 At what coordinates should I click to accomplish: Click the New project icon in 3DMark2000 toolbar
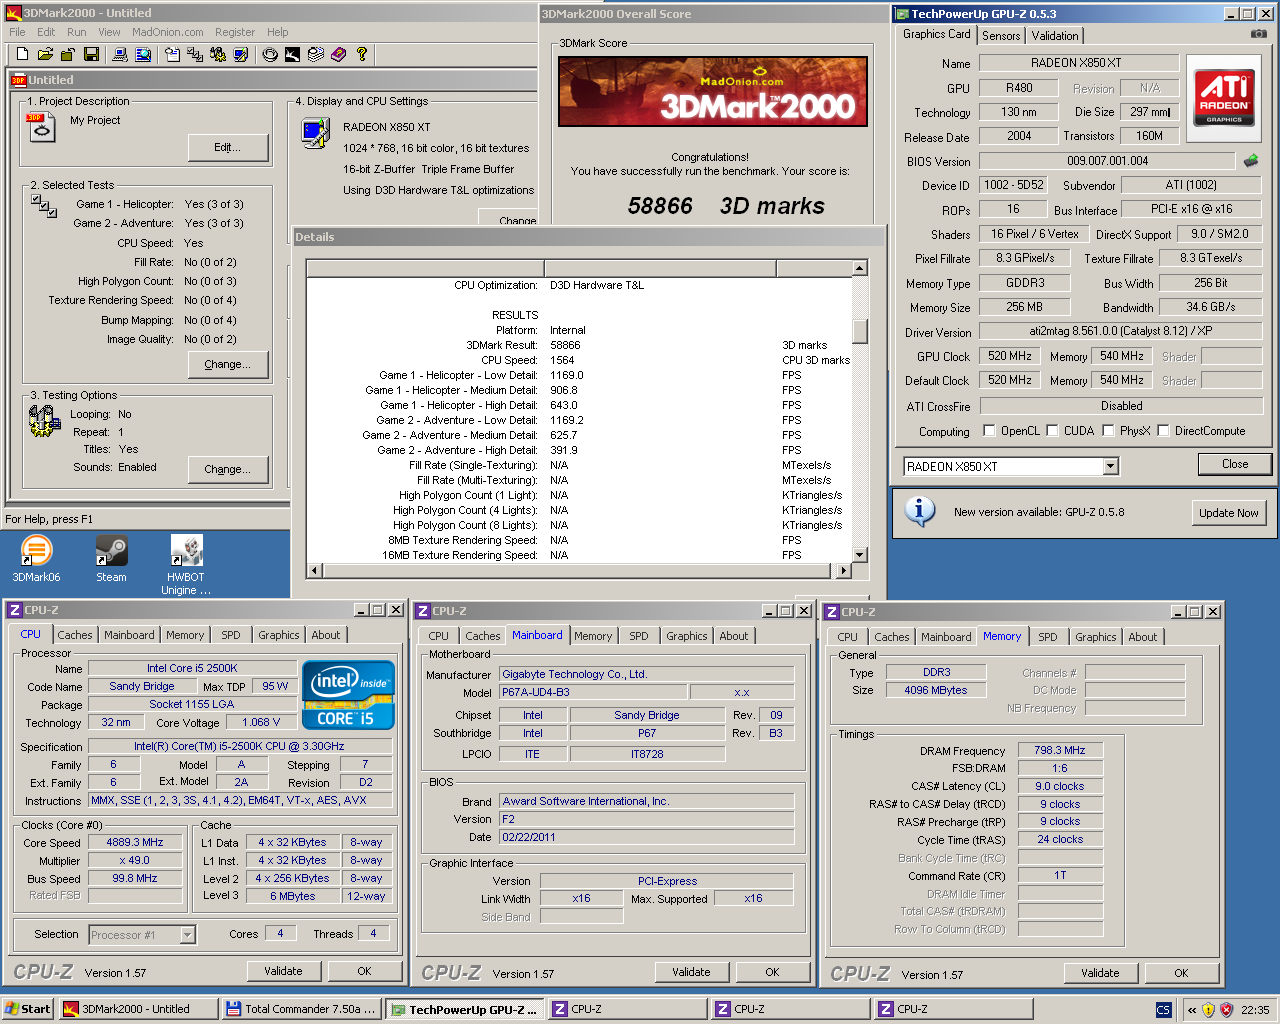pos(22,54)
